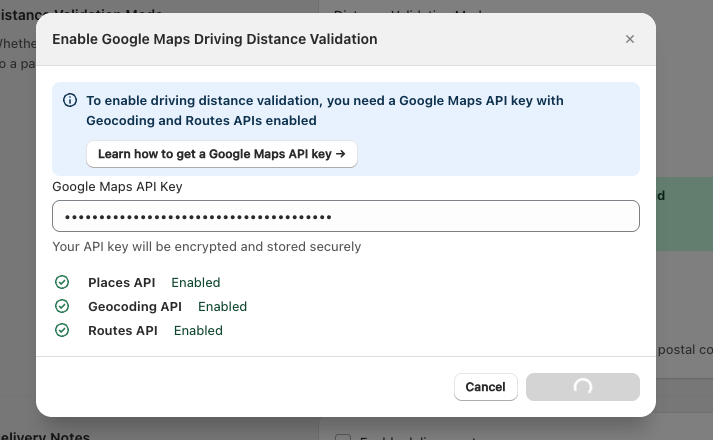Open Learn how to get API key link

222,154
